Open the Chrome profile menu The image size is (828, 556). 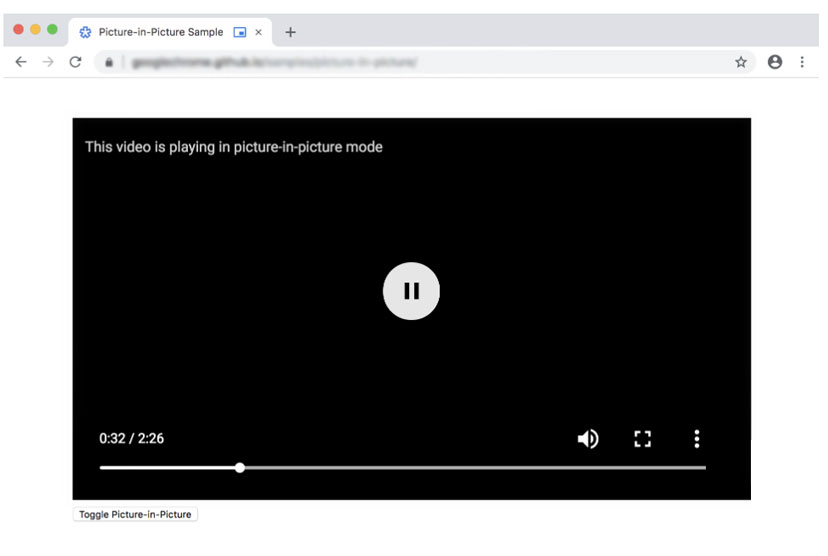click(775, 62)
